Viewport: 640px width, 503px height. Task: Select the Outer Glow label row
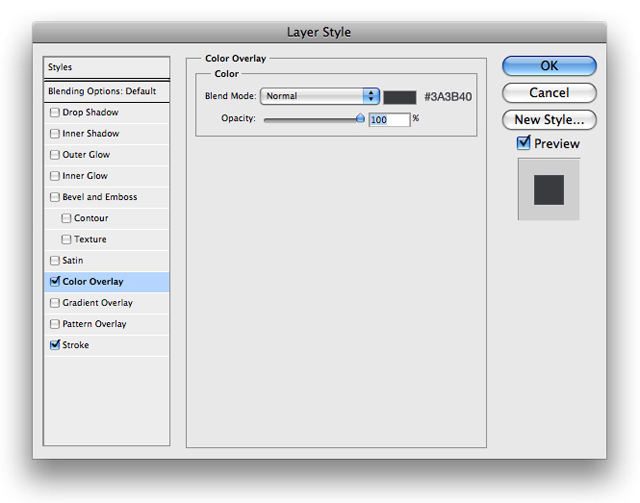tap(107, 155)
